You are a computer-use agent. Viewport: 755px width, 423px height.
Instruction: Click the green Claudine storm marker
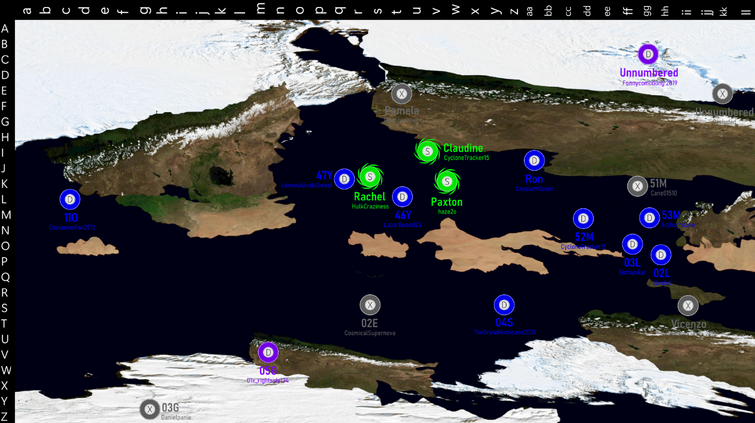click(427, 151)
